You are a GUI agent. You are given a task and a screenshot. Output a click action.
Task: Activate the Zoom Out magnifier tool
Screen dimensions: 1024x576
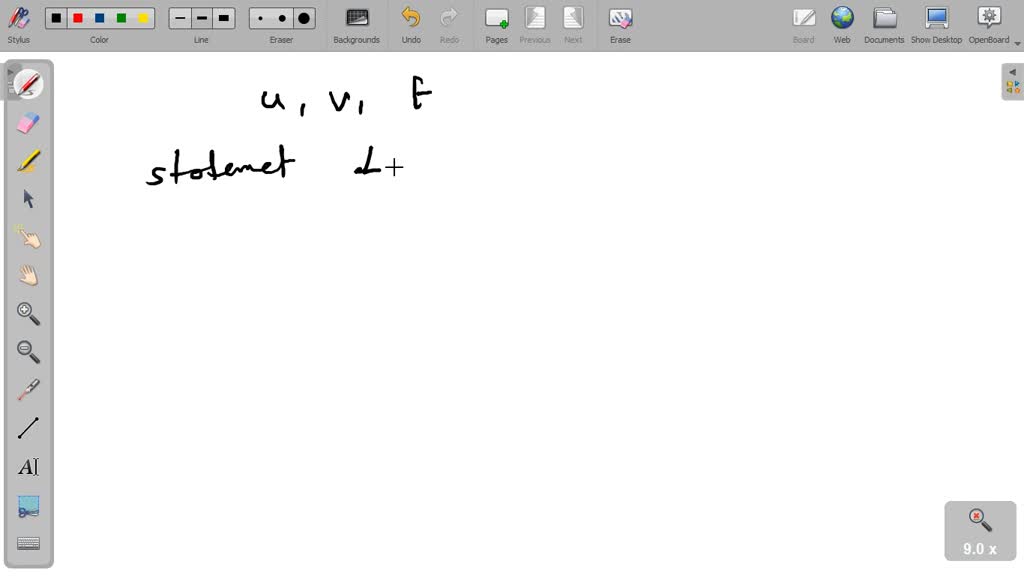point(28,351)
